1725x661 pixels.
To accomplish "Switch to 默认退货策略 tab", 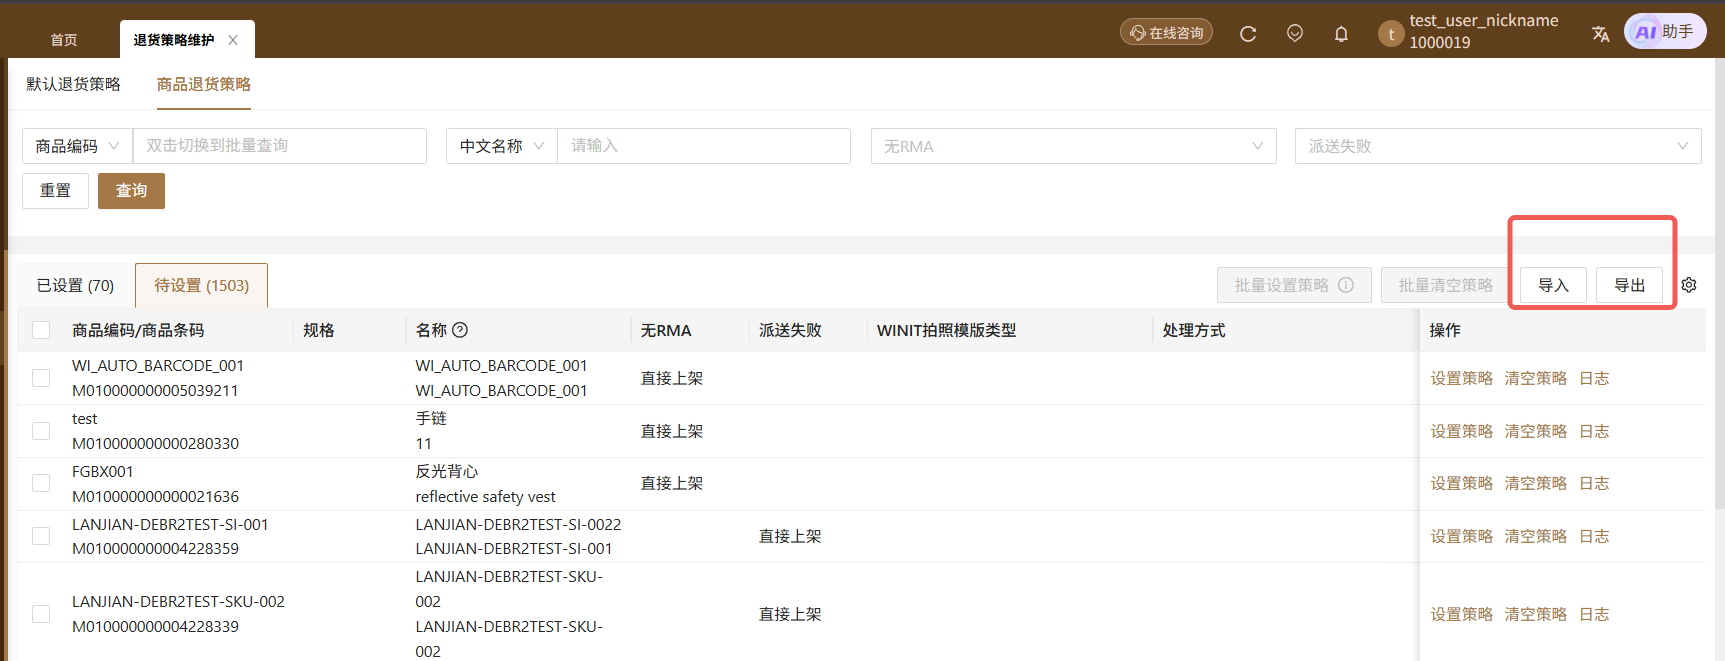I will click(x=73, y=84).
